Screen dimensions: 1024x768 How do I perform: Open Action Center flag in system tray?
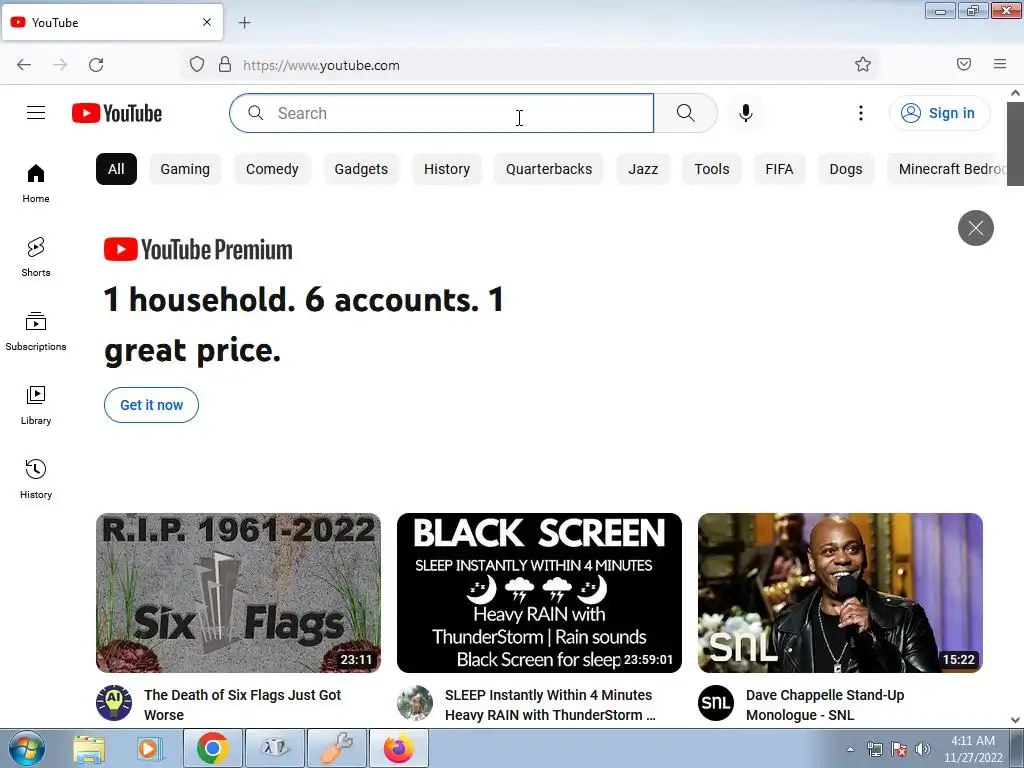tap(899, 749)
